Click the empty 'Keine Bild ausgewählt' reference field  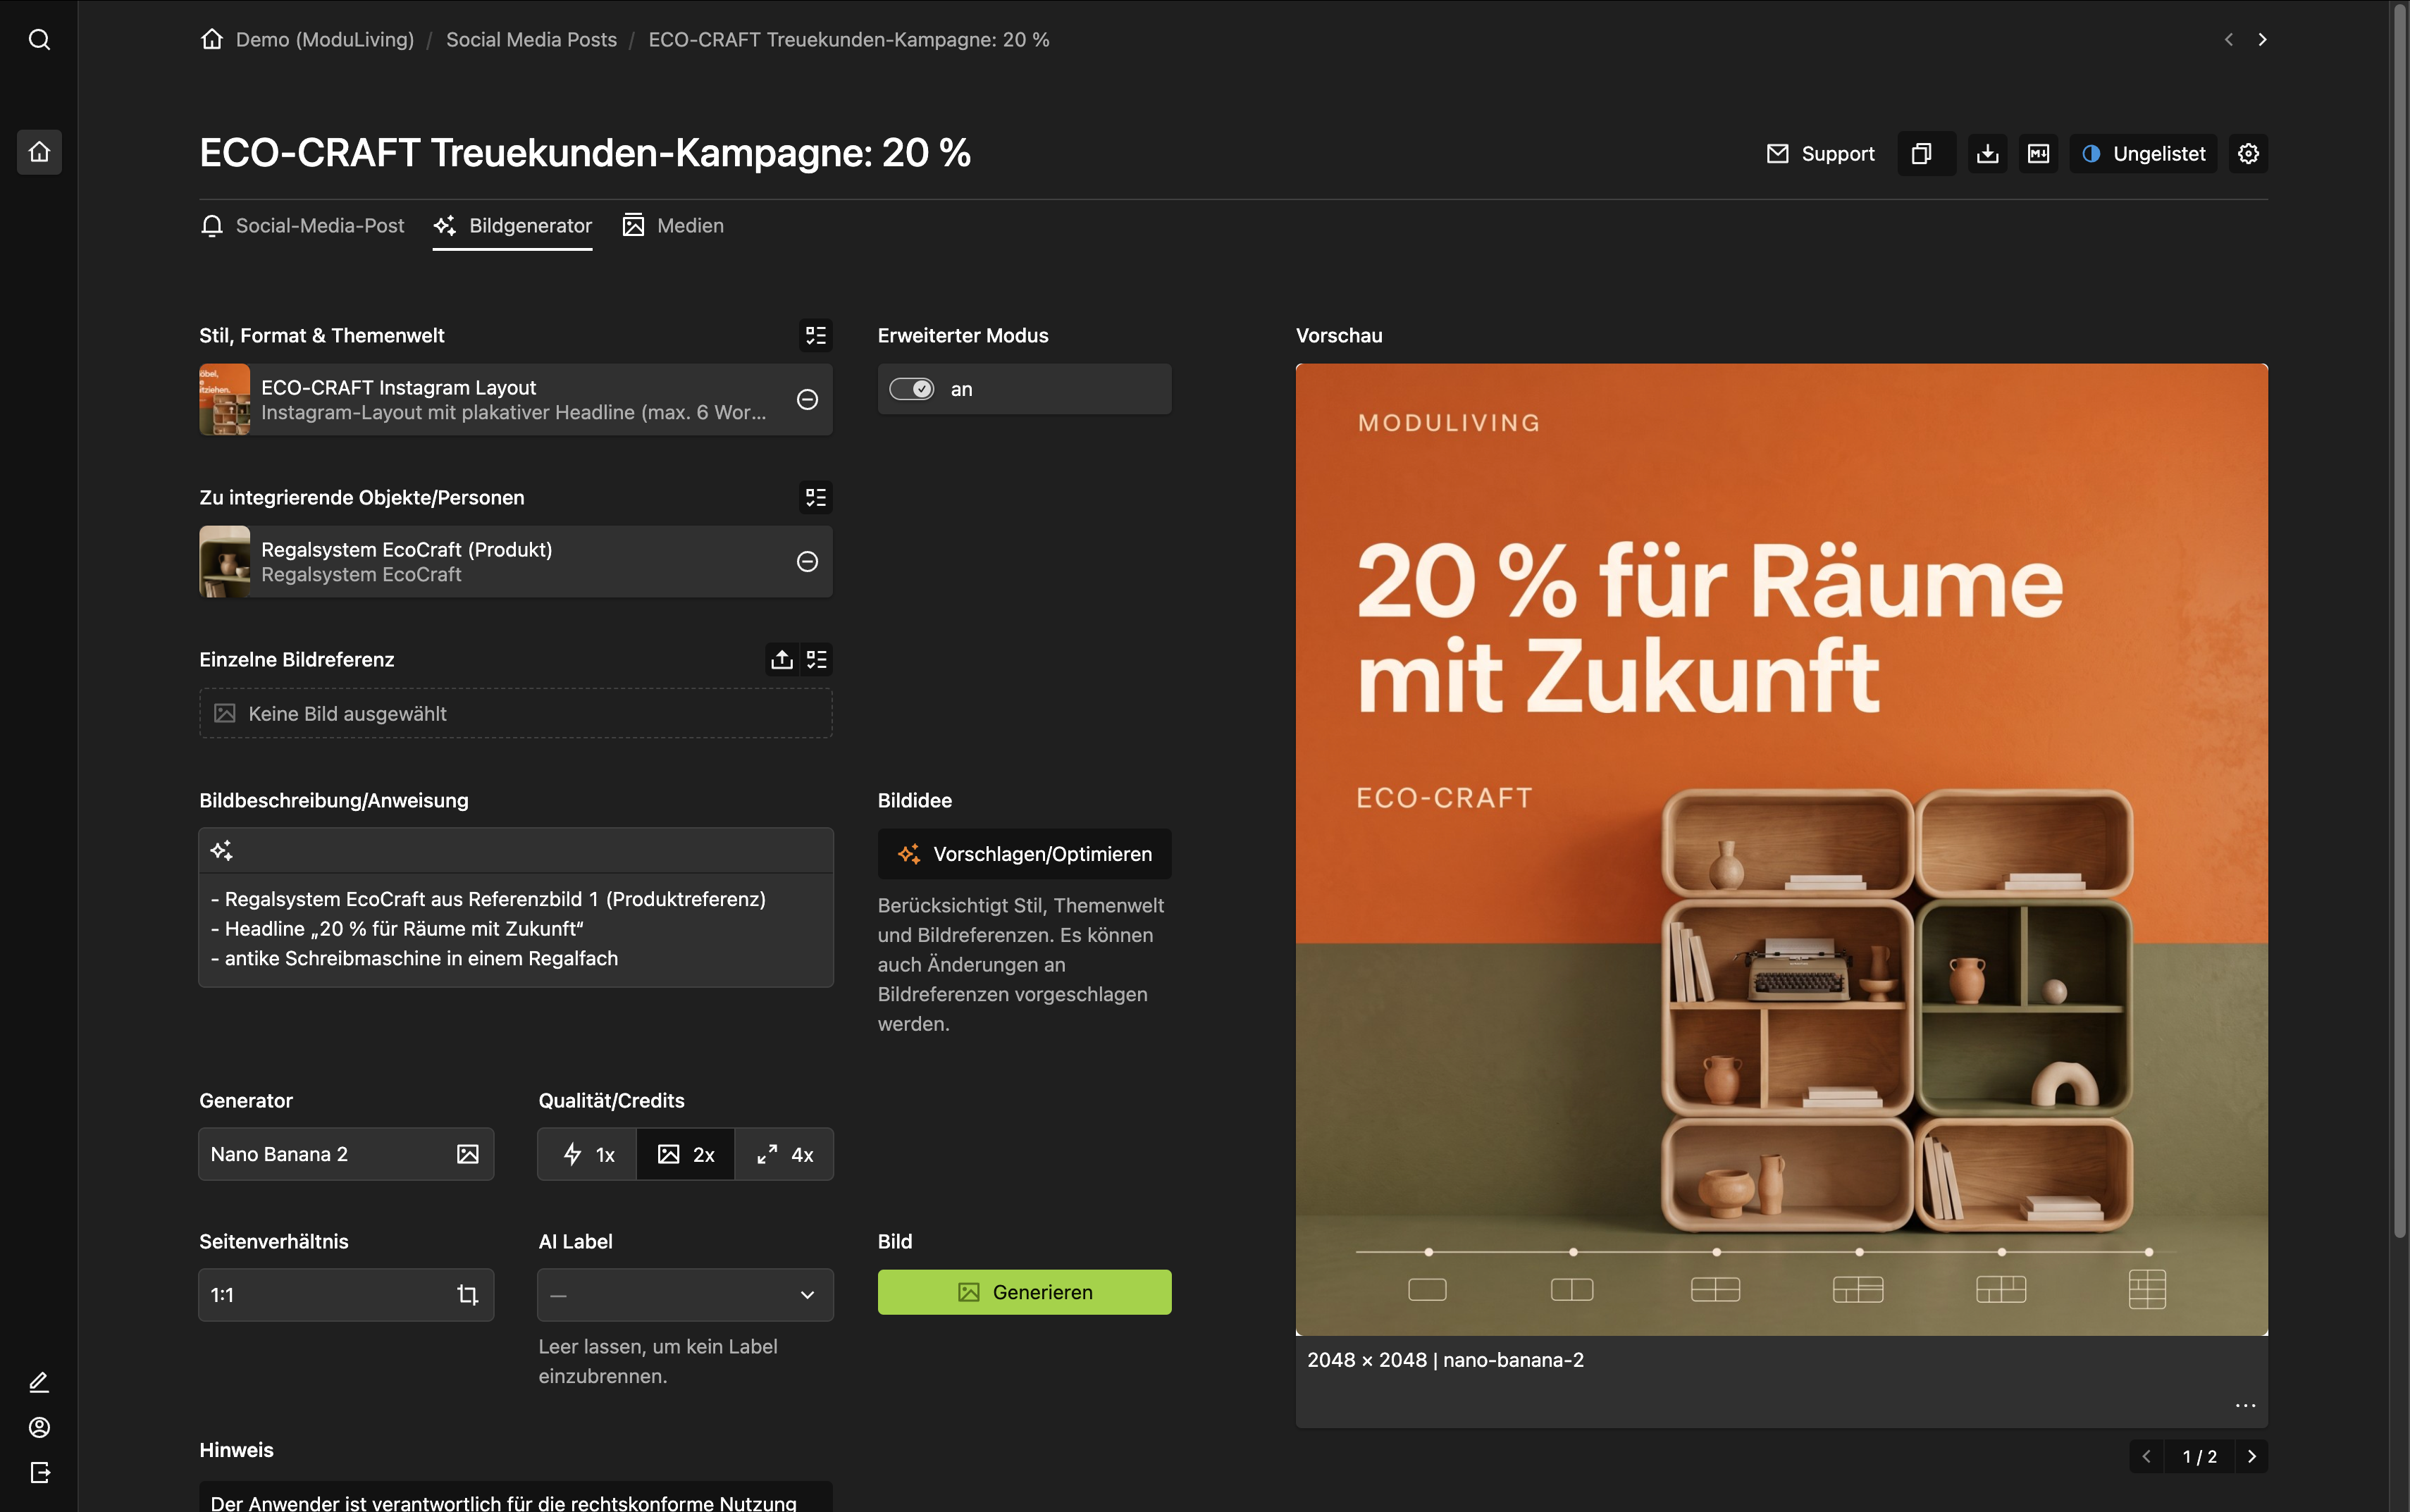point(516,714)
